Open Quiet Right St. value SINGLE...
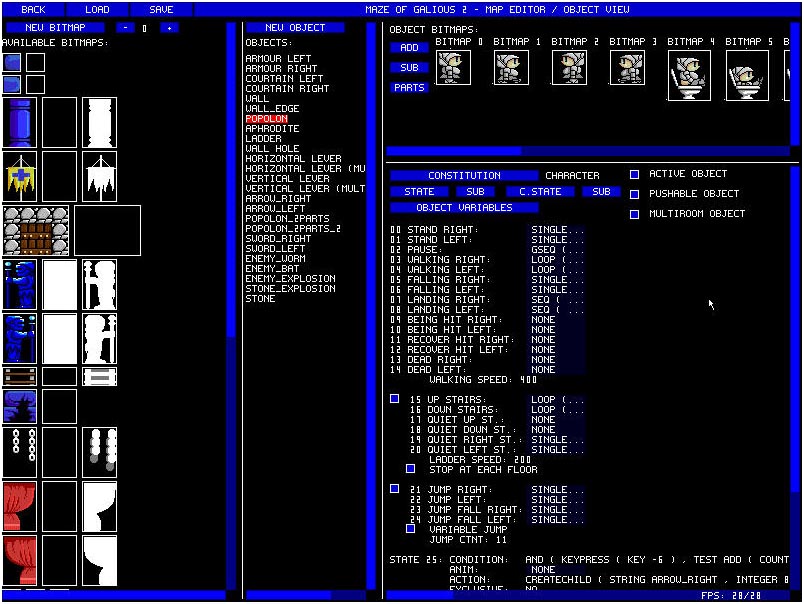Image resolution: width=804 pixels, height=604 pixels. (557, 439)
